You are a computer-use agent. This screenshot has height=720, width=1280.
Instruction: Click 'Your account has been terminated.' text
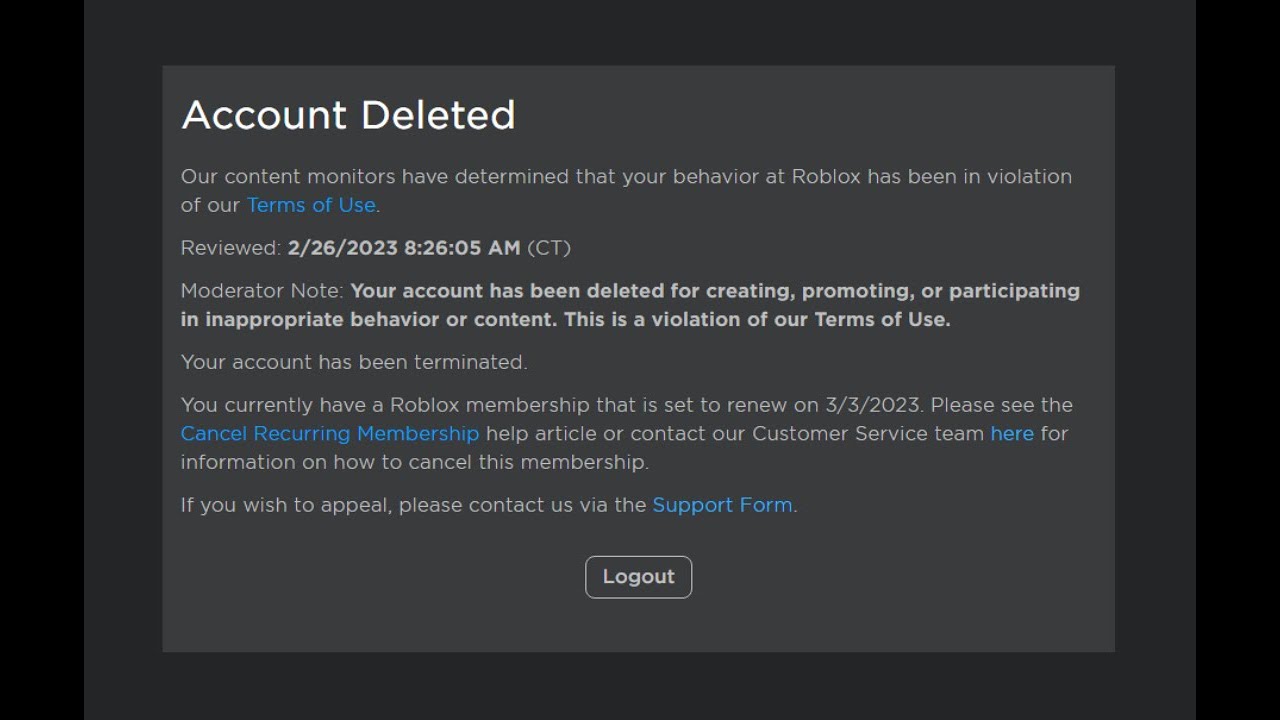point(353,362)
